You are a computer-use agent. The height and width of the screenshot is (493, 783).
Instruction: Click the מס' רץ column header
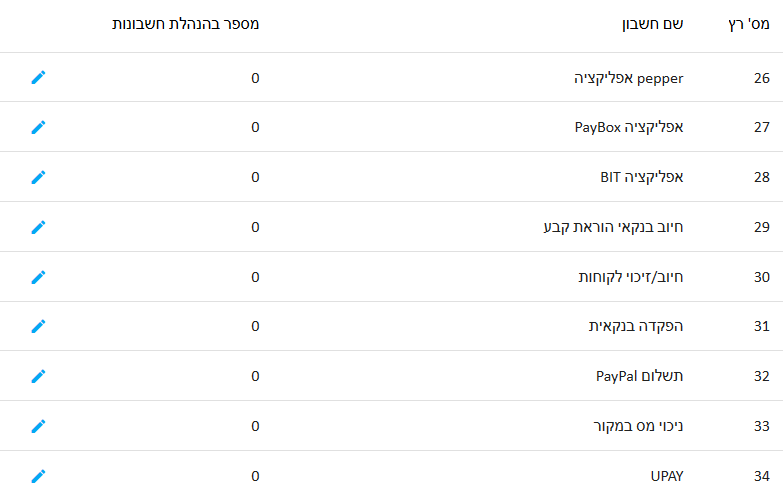coord(749,24)
